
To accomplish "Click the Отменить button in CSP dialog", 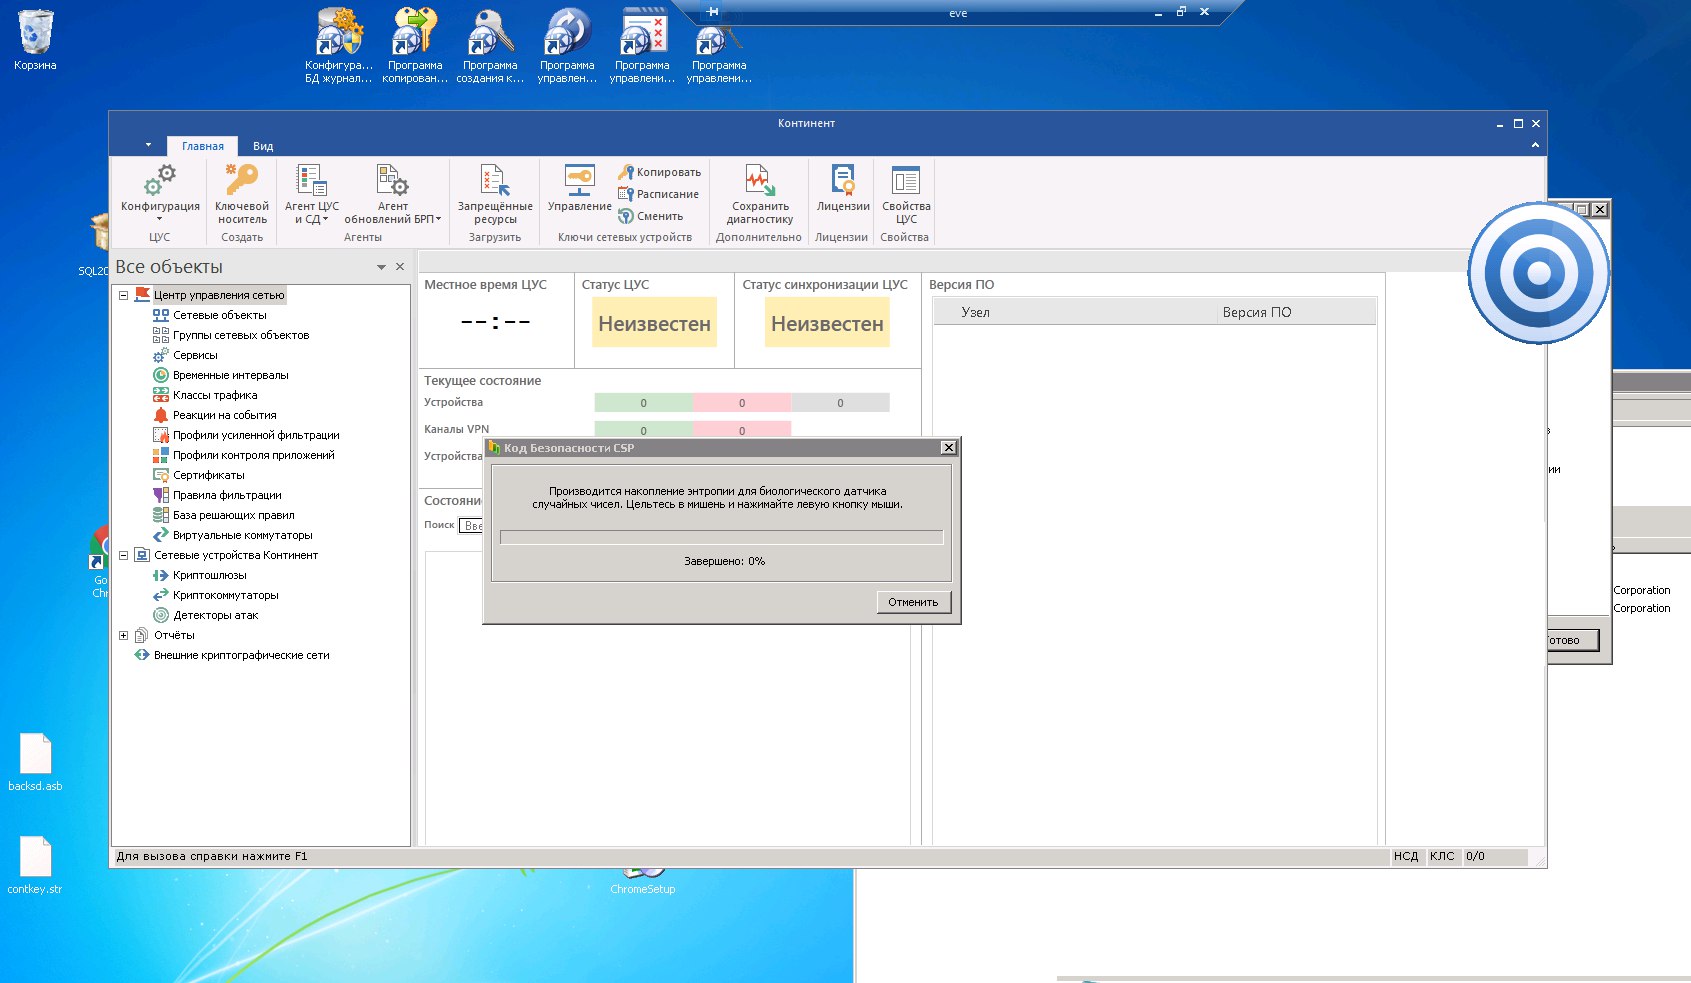I will click(x=913, y=602).
